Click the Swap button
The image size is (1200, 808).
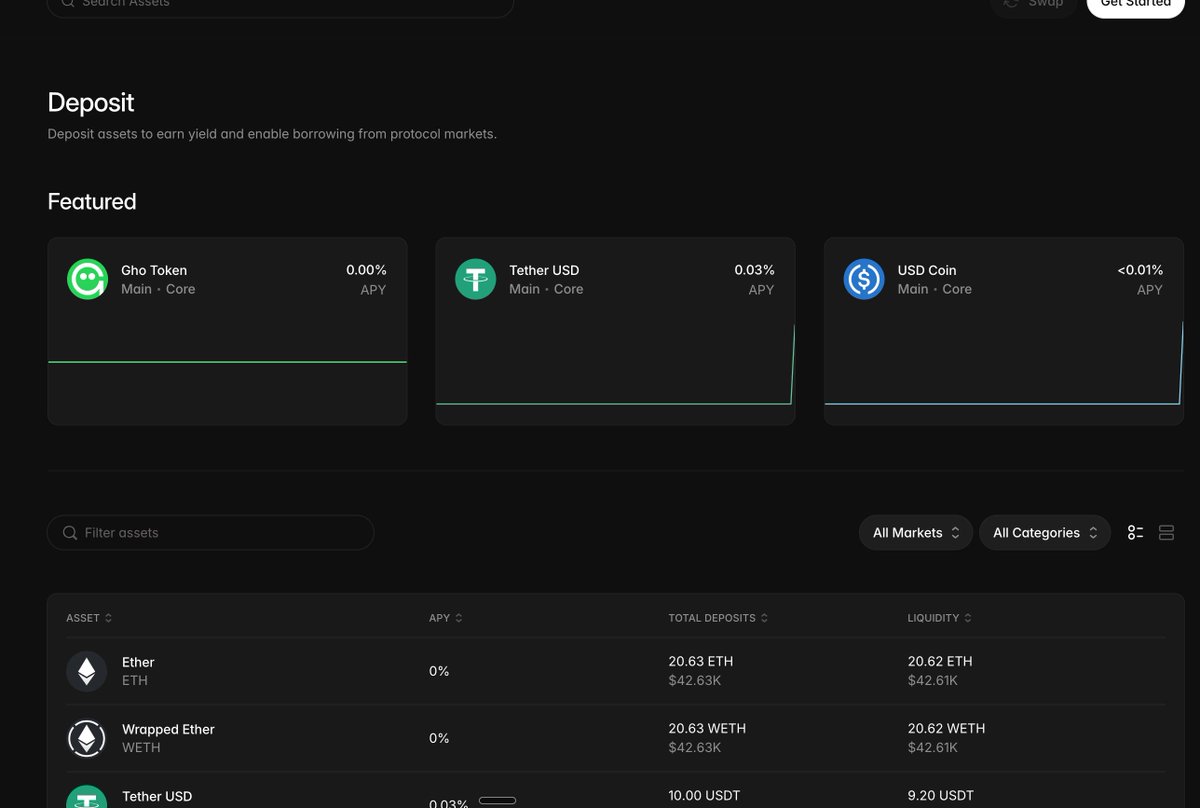pyautogui.click(x=1034, y=4)
